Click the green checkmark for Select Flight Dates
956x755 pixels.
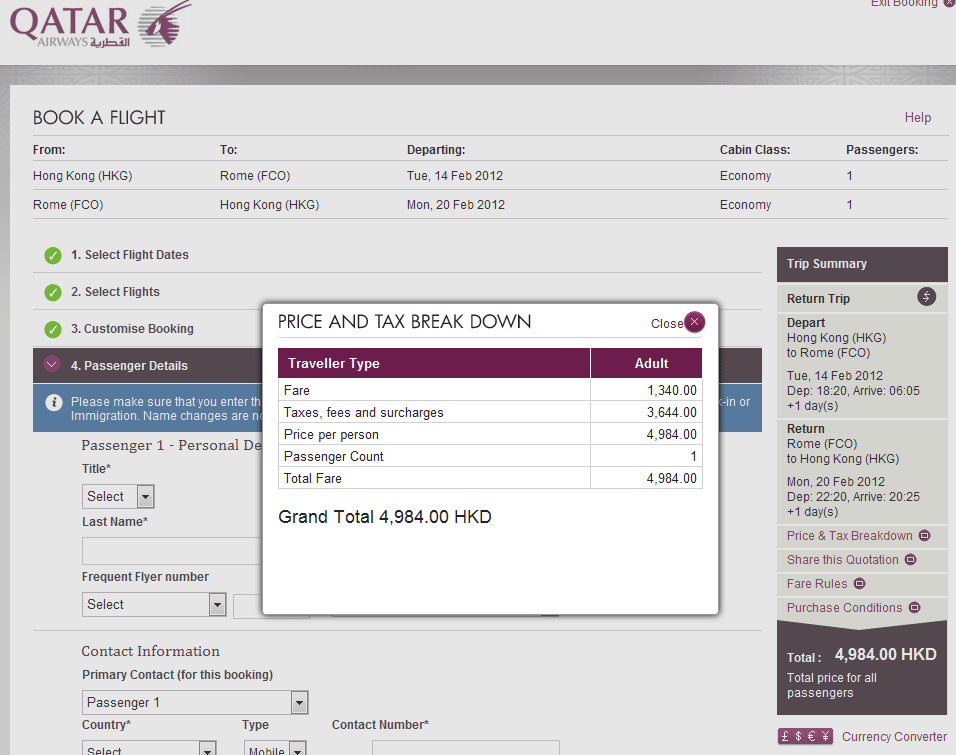[53, 256]
